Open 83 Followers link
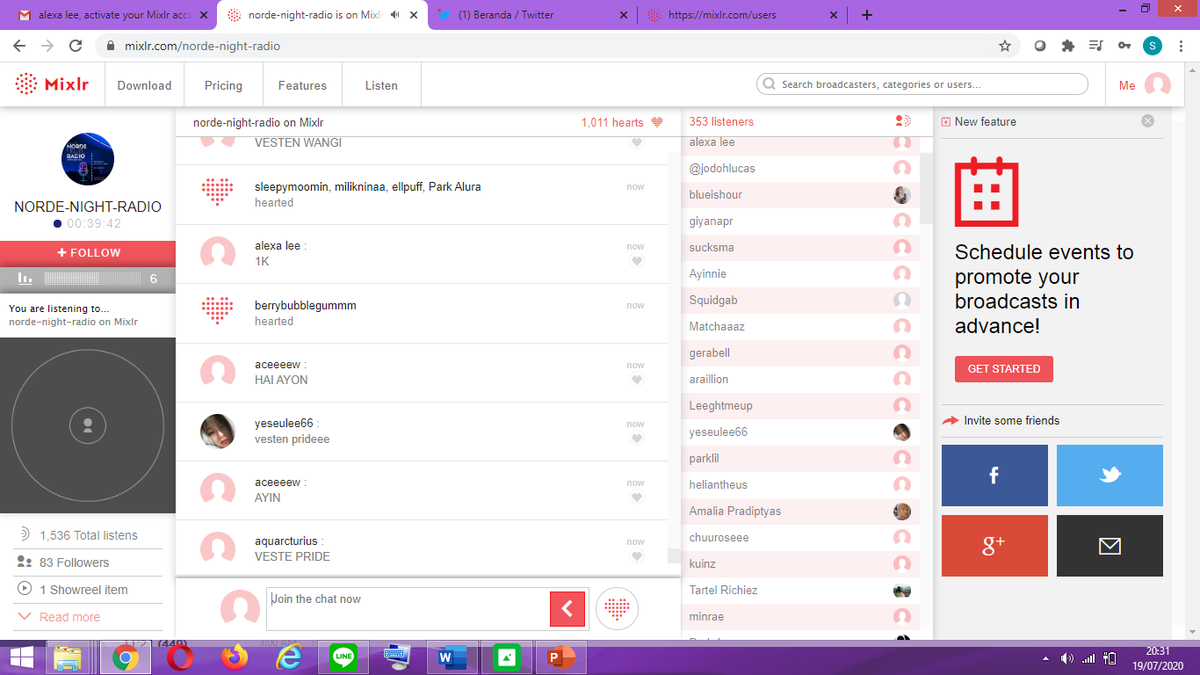The width and height of the screenshot is (1200, 675). pos(74,563)
